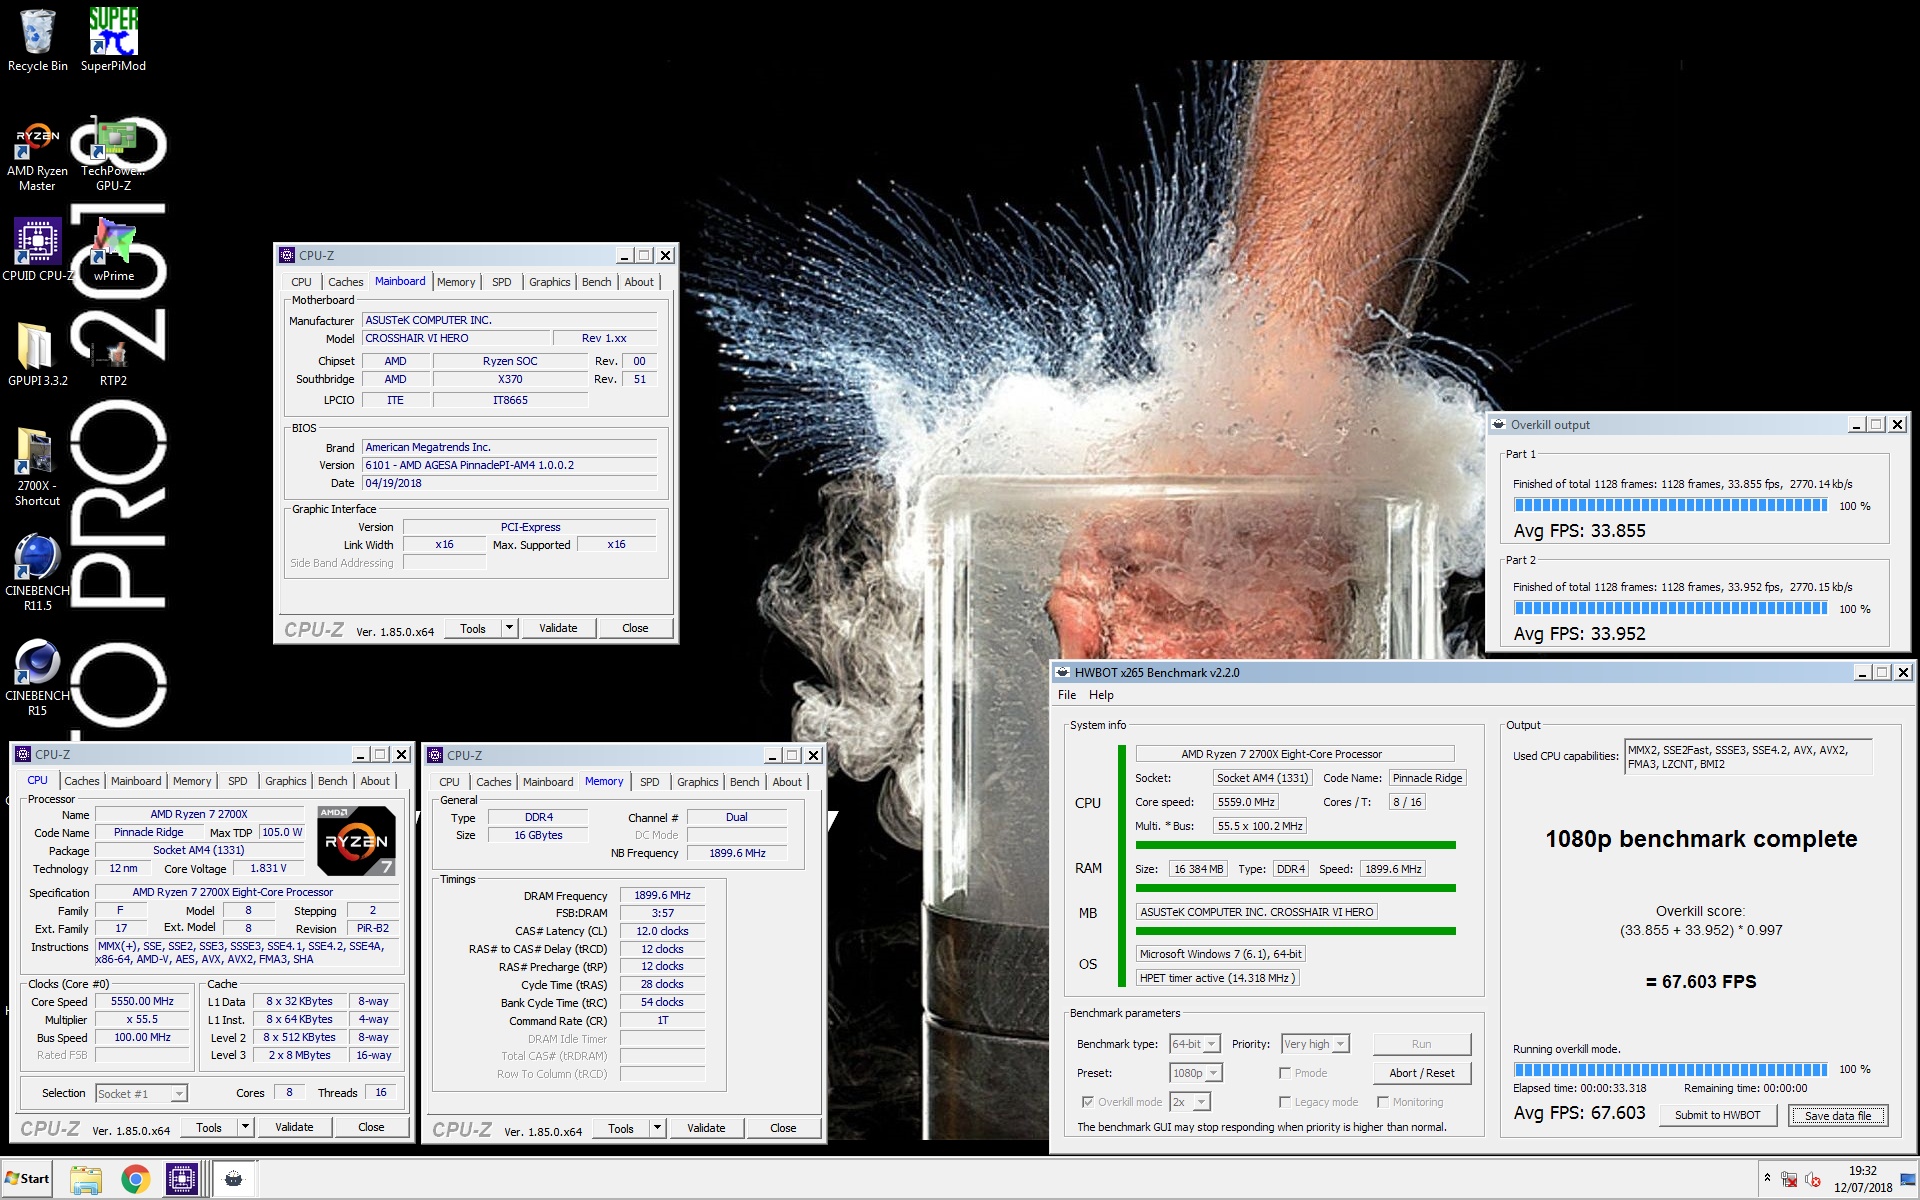Open the Overkill mode 2x dropdown
1920x1200 pixels.
pyautogui.click(x=1190, y=1102)
